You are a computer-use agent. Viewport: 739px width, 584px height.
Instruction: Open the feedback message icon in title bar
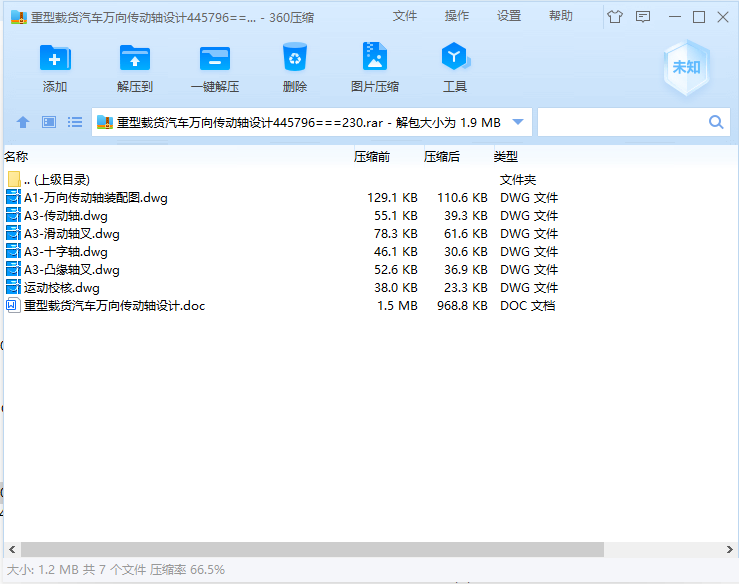pyautogui.click(x=643, y=17)
